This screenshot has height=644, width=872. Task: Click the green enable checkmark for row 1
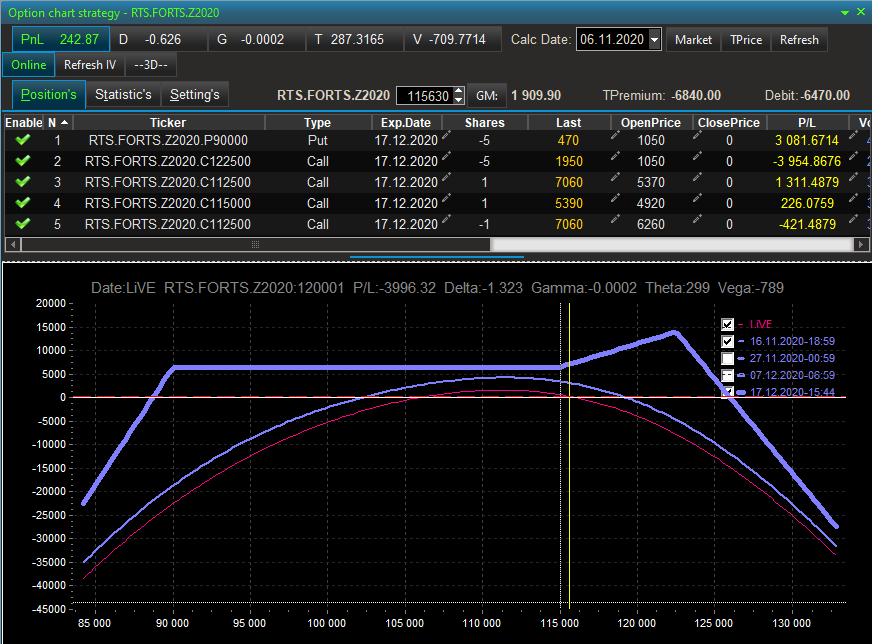coord(23,141)
